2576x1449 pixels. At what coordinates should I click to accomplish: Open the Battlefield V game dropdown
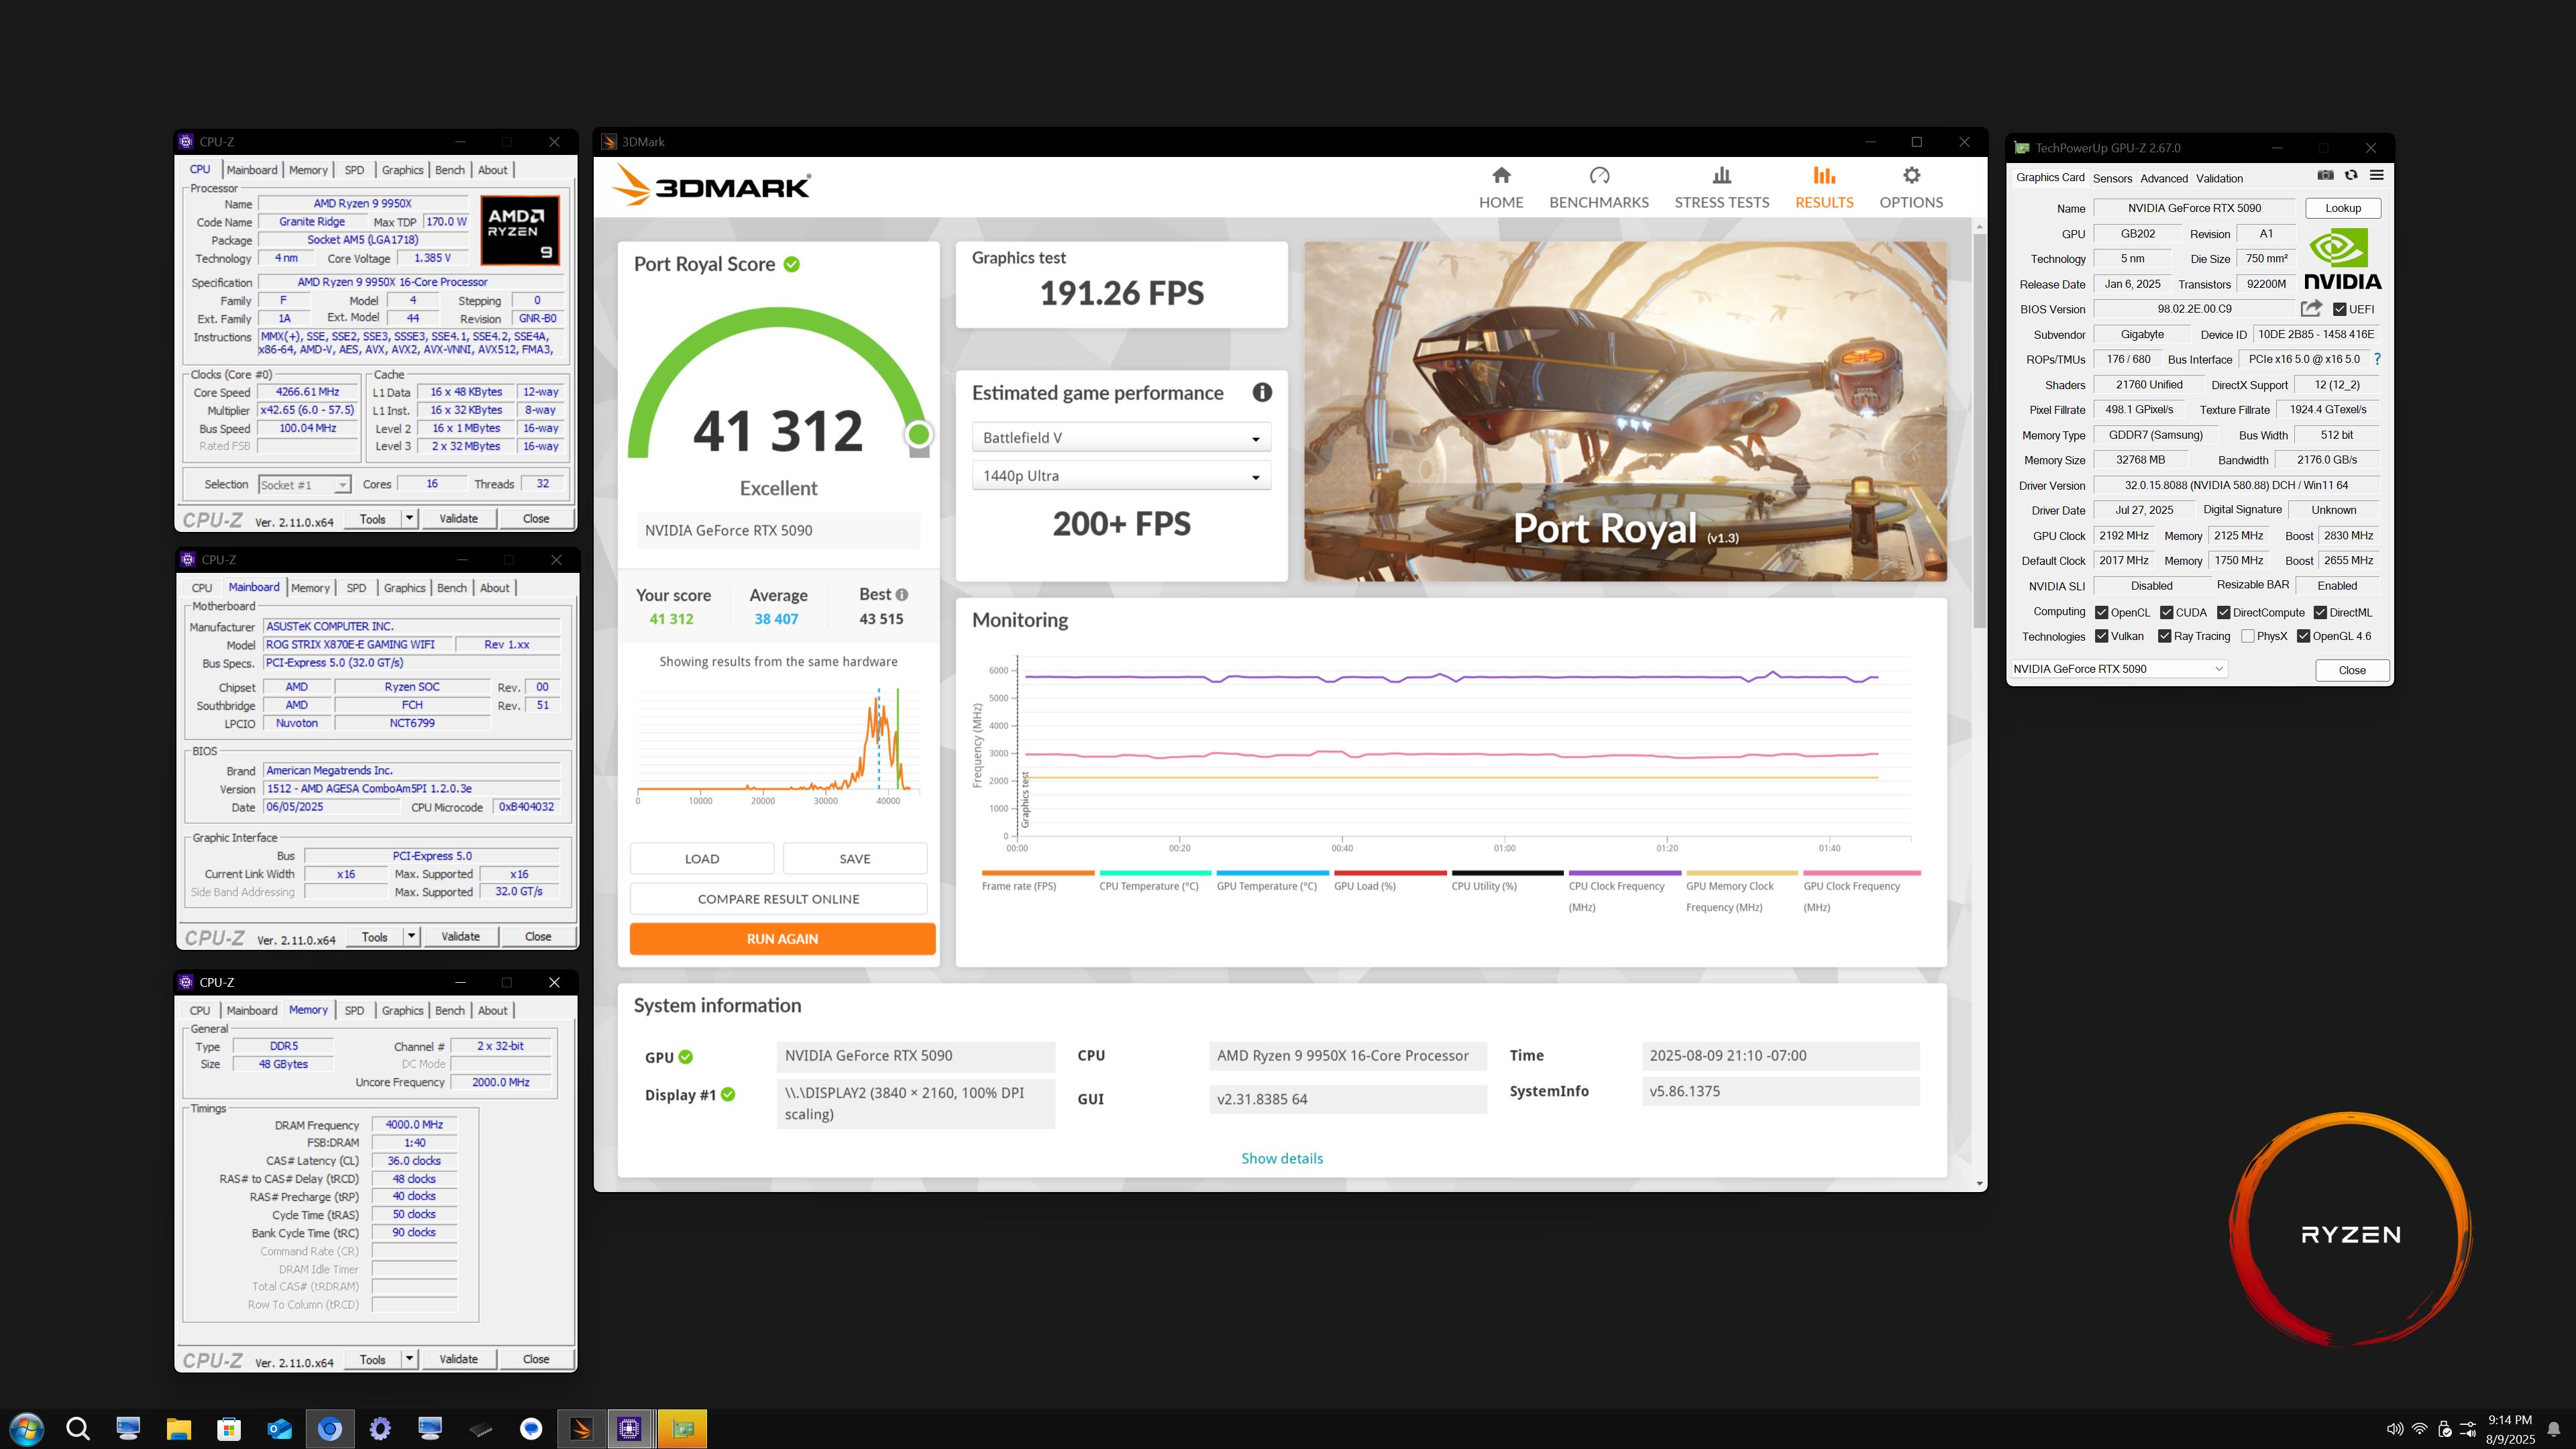1121,437
